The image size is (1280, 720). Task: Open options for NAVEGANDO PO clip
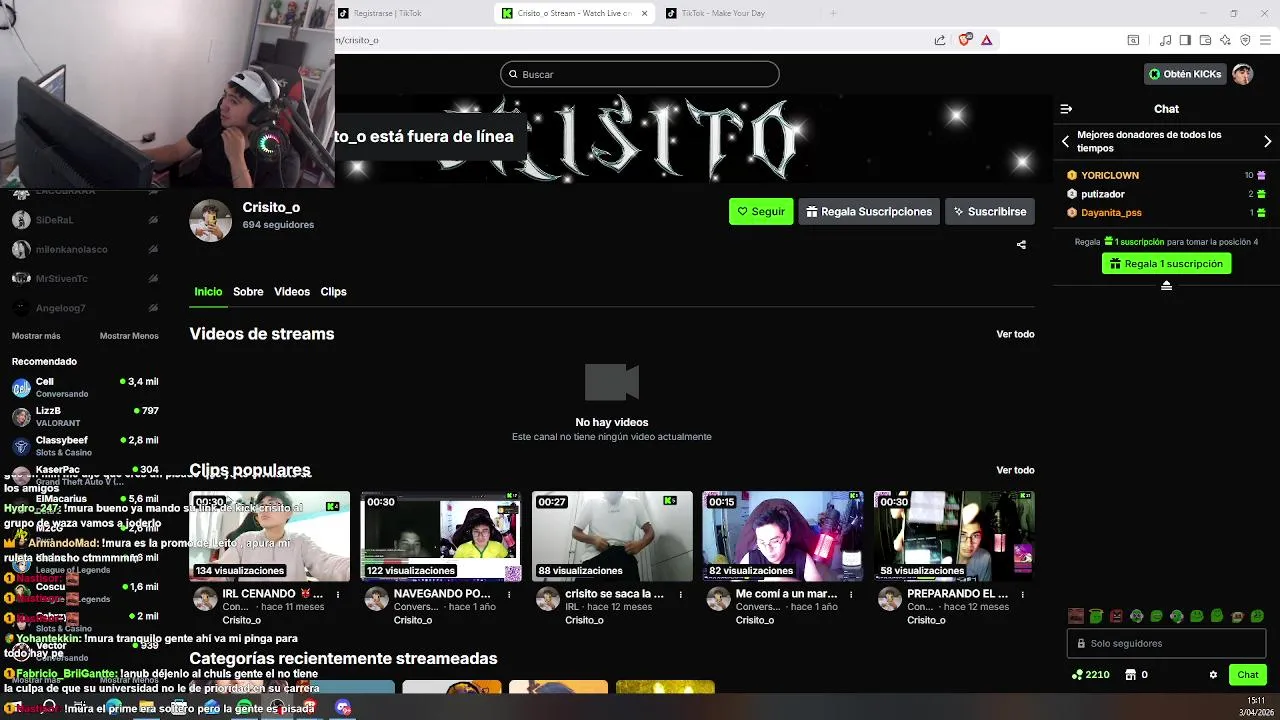pos(508,594)
